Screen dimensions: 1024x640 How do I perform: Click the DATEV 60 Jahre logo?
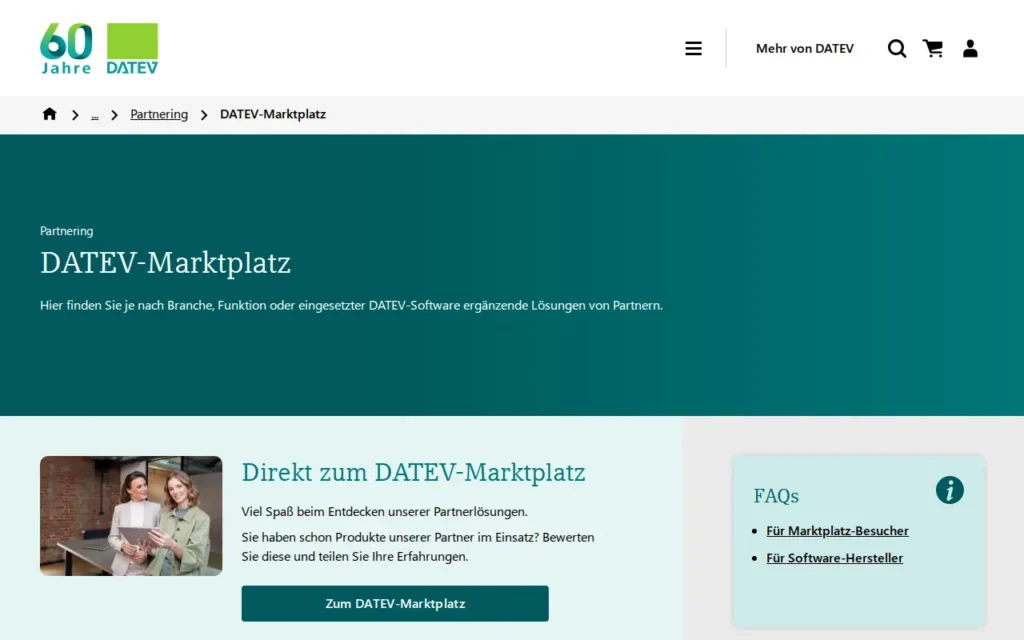pyautogui.click(x=99, y=48)
